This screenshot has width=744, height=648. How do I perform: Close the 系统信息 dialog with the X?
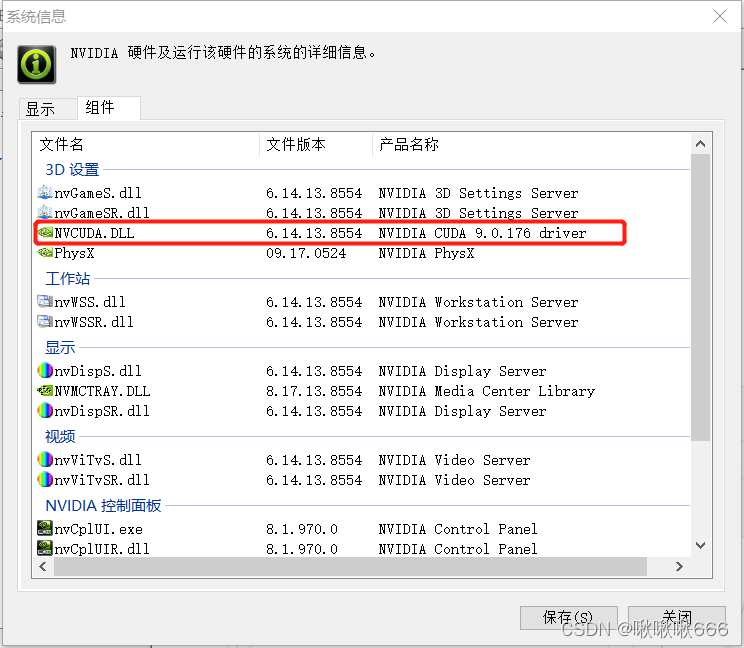pos(720,16)
